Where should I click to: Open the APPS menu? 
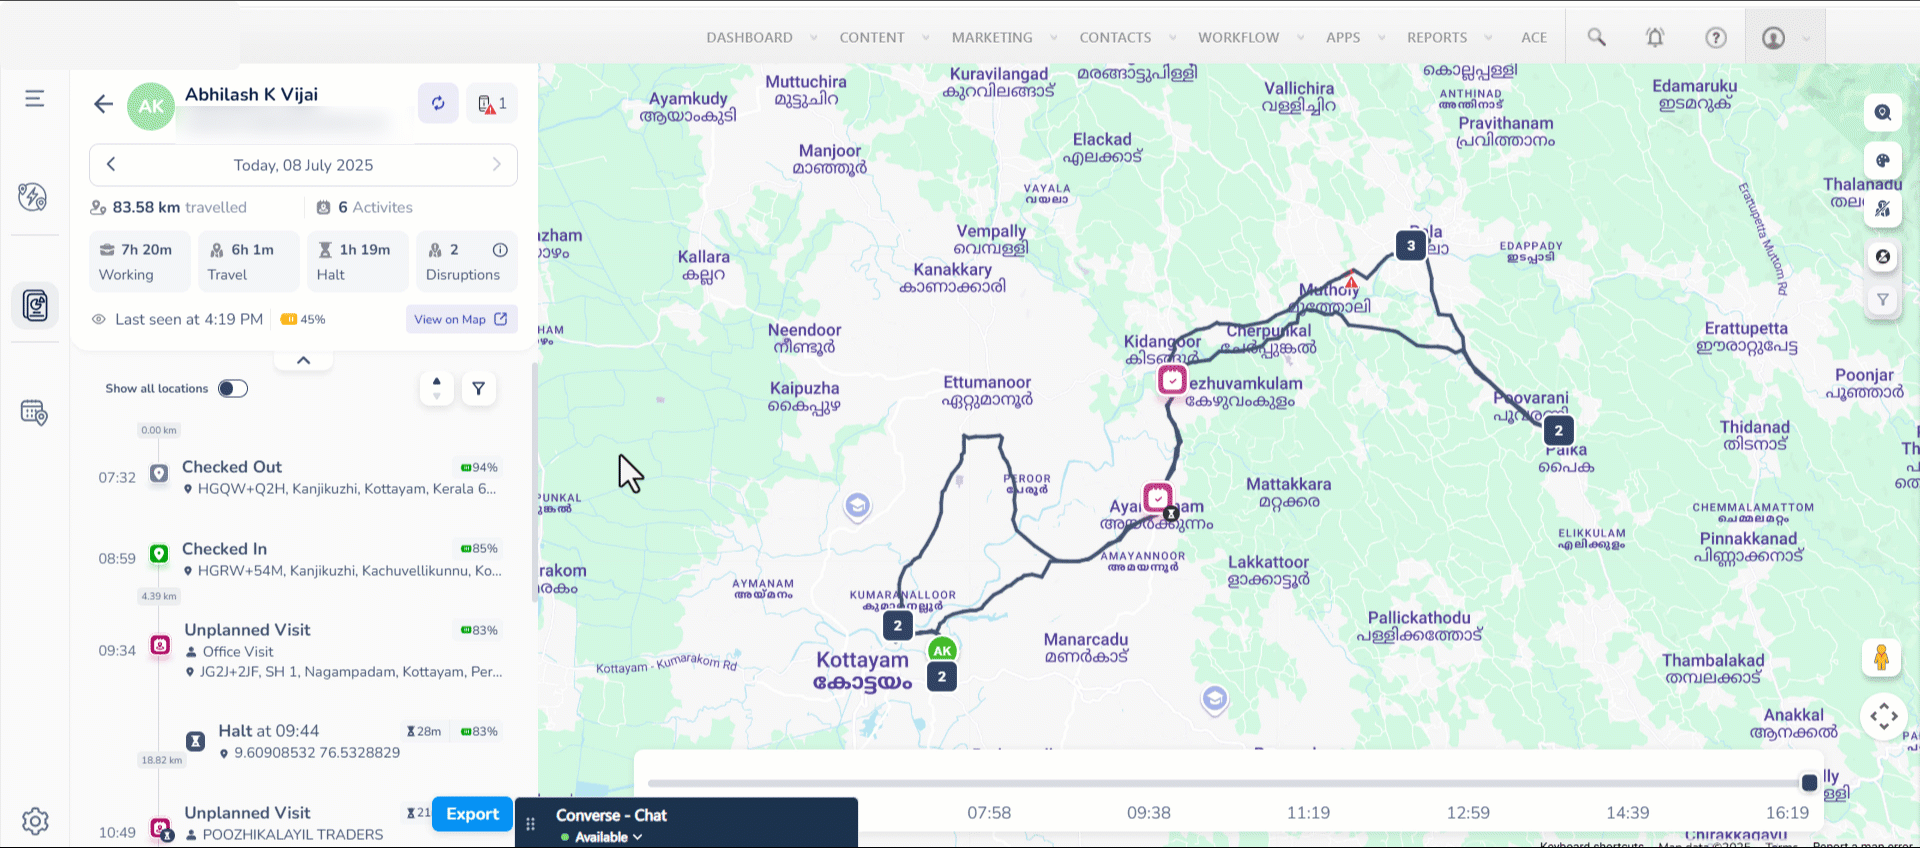1343,37
